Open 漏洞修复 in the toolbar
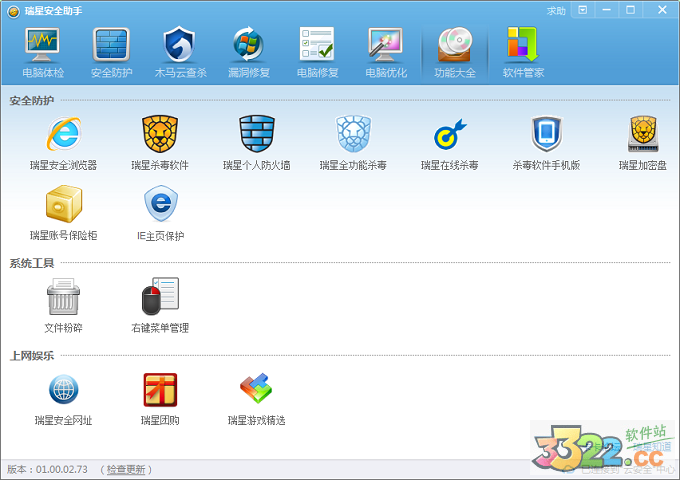680x480 pixels. [248, 52]
